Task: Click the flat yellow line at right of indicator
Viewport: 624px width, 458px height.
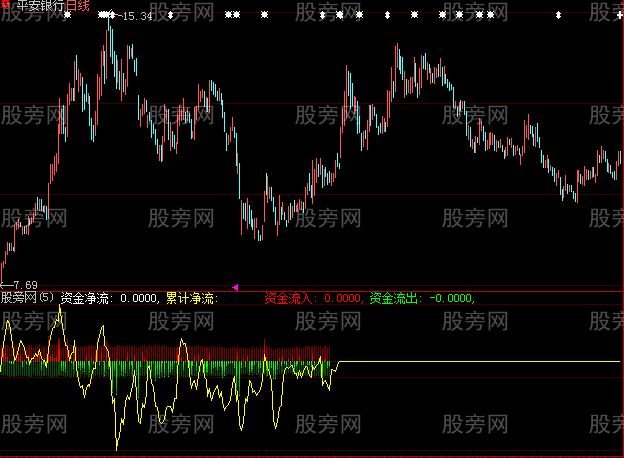Action: [480, 361]
